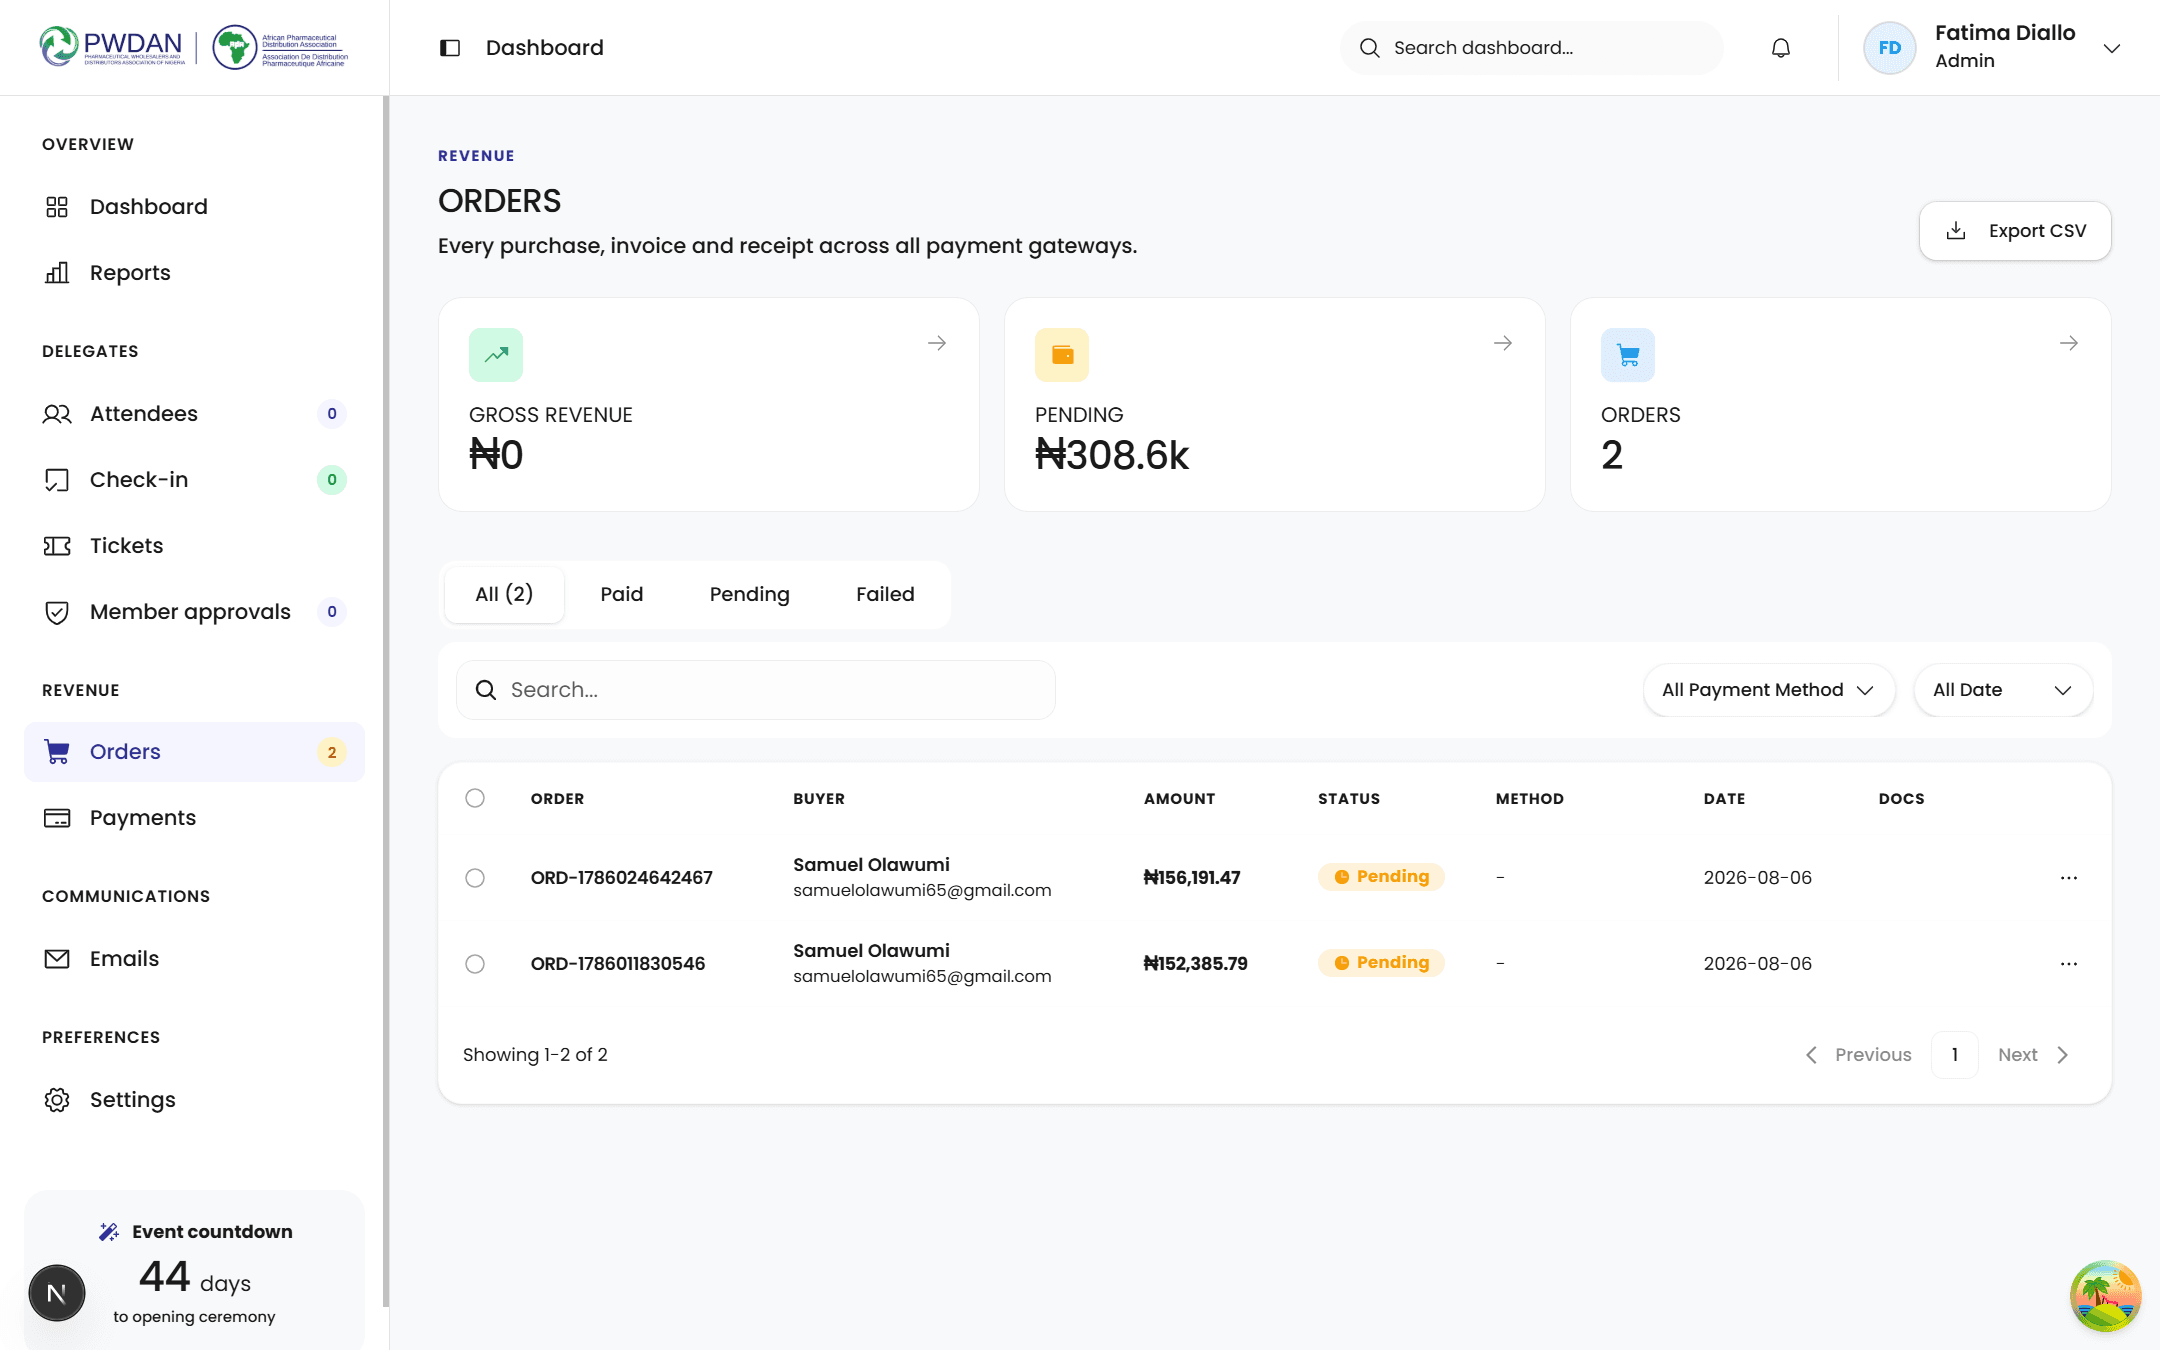
Task: Open Member approvals
Action: [194, 612]
